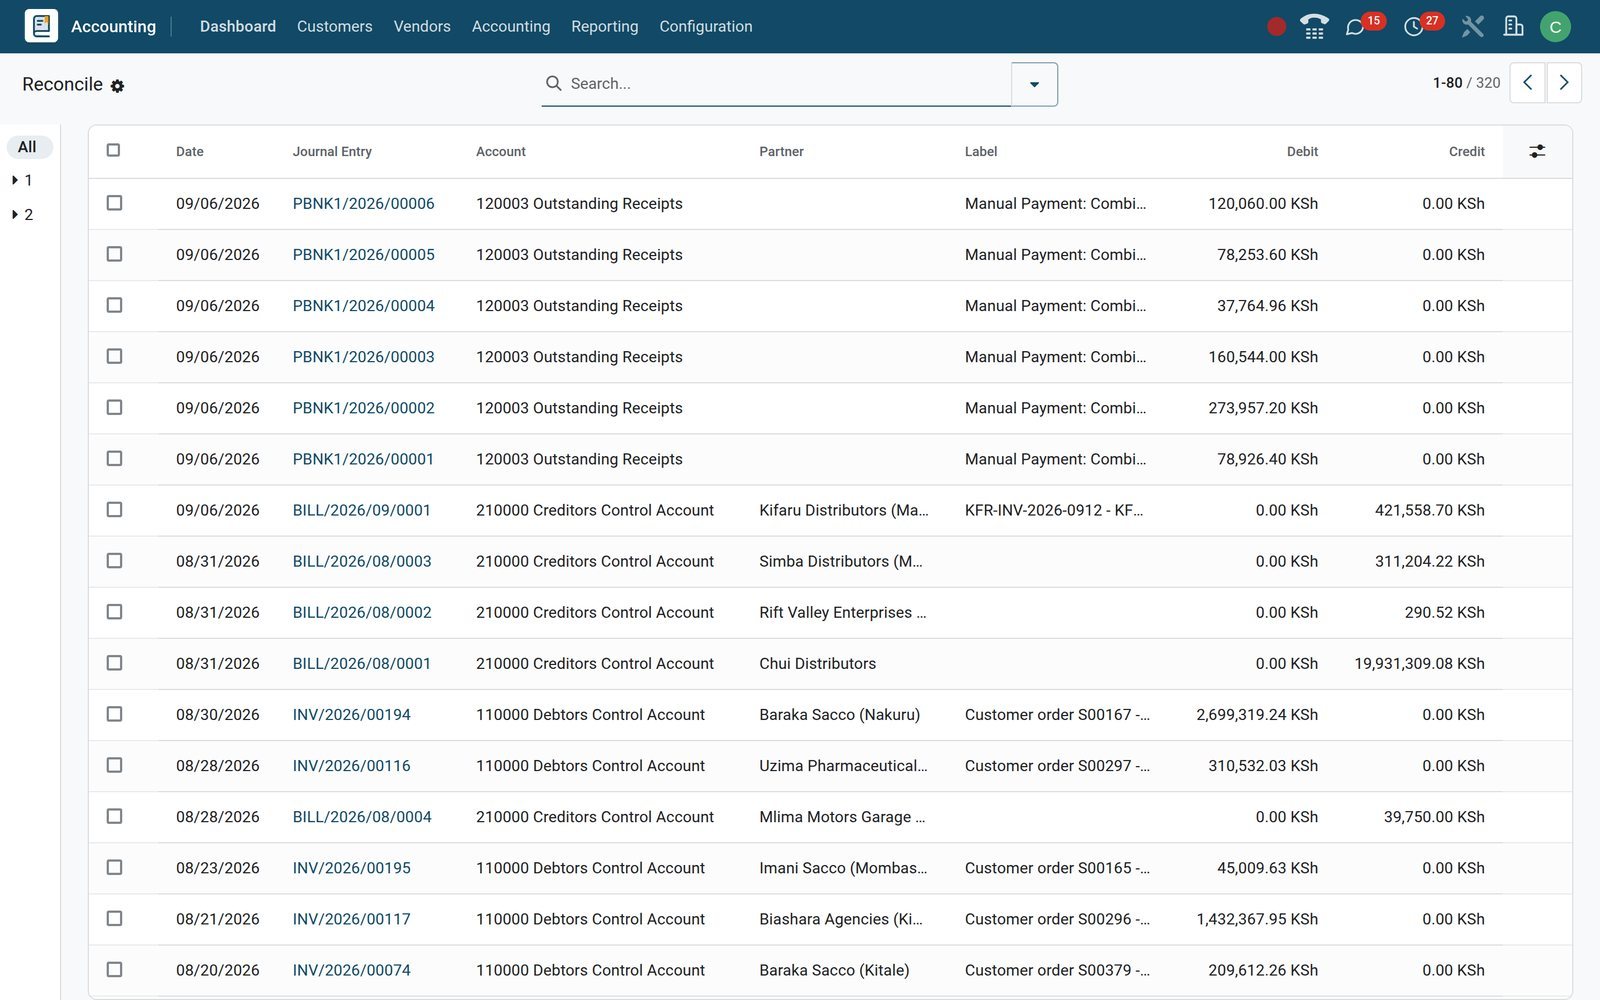Image resolution: width=1600 pixels, height=1000 pixels.
Task: Click partner Chui Distributors cell
Action: (817, 664)
